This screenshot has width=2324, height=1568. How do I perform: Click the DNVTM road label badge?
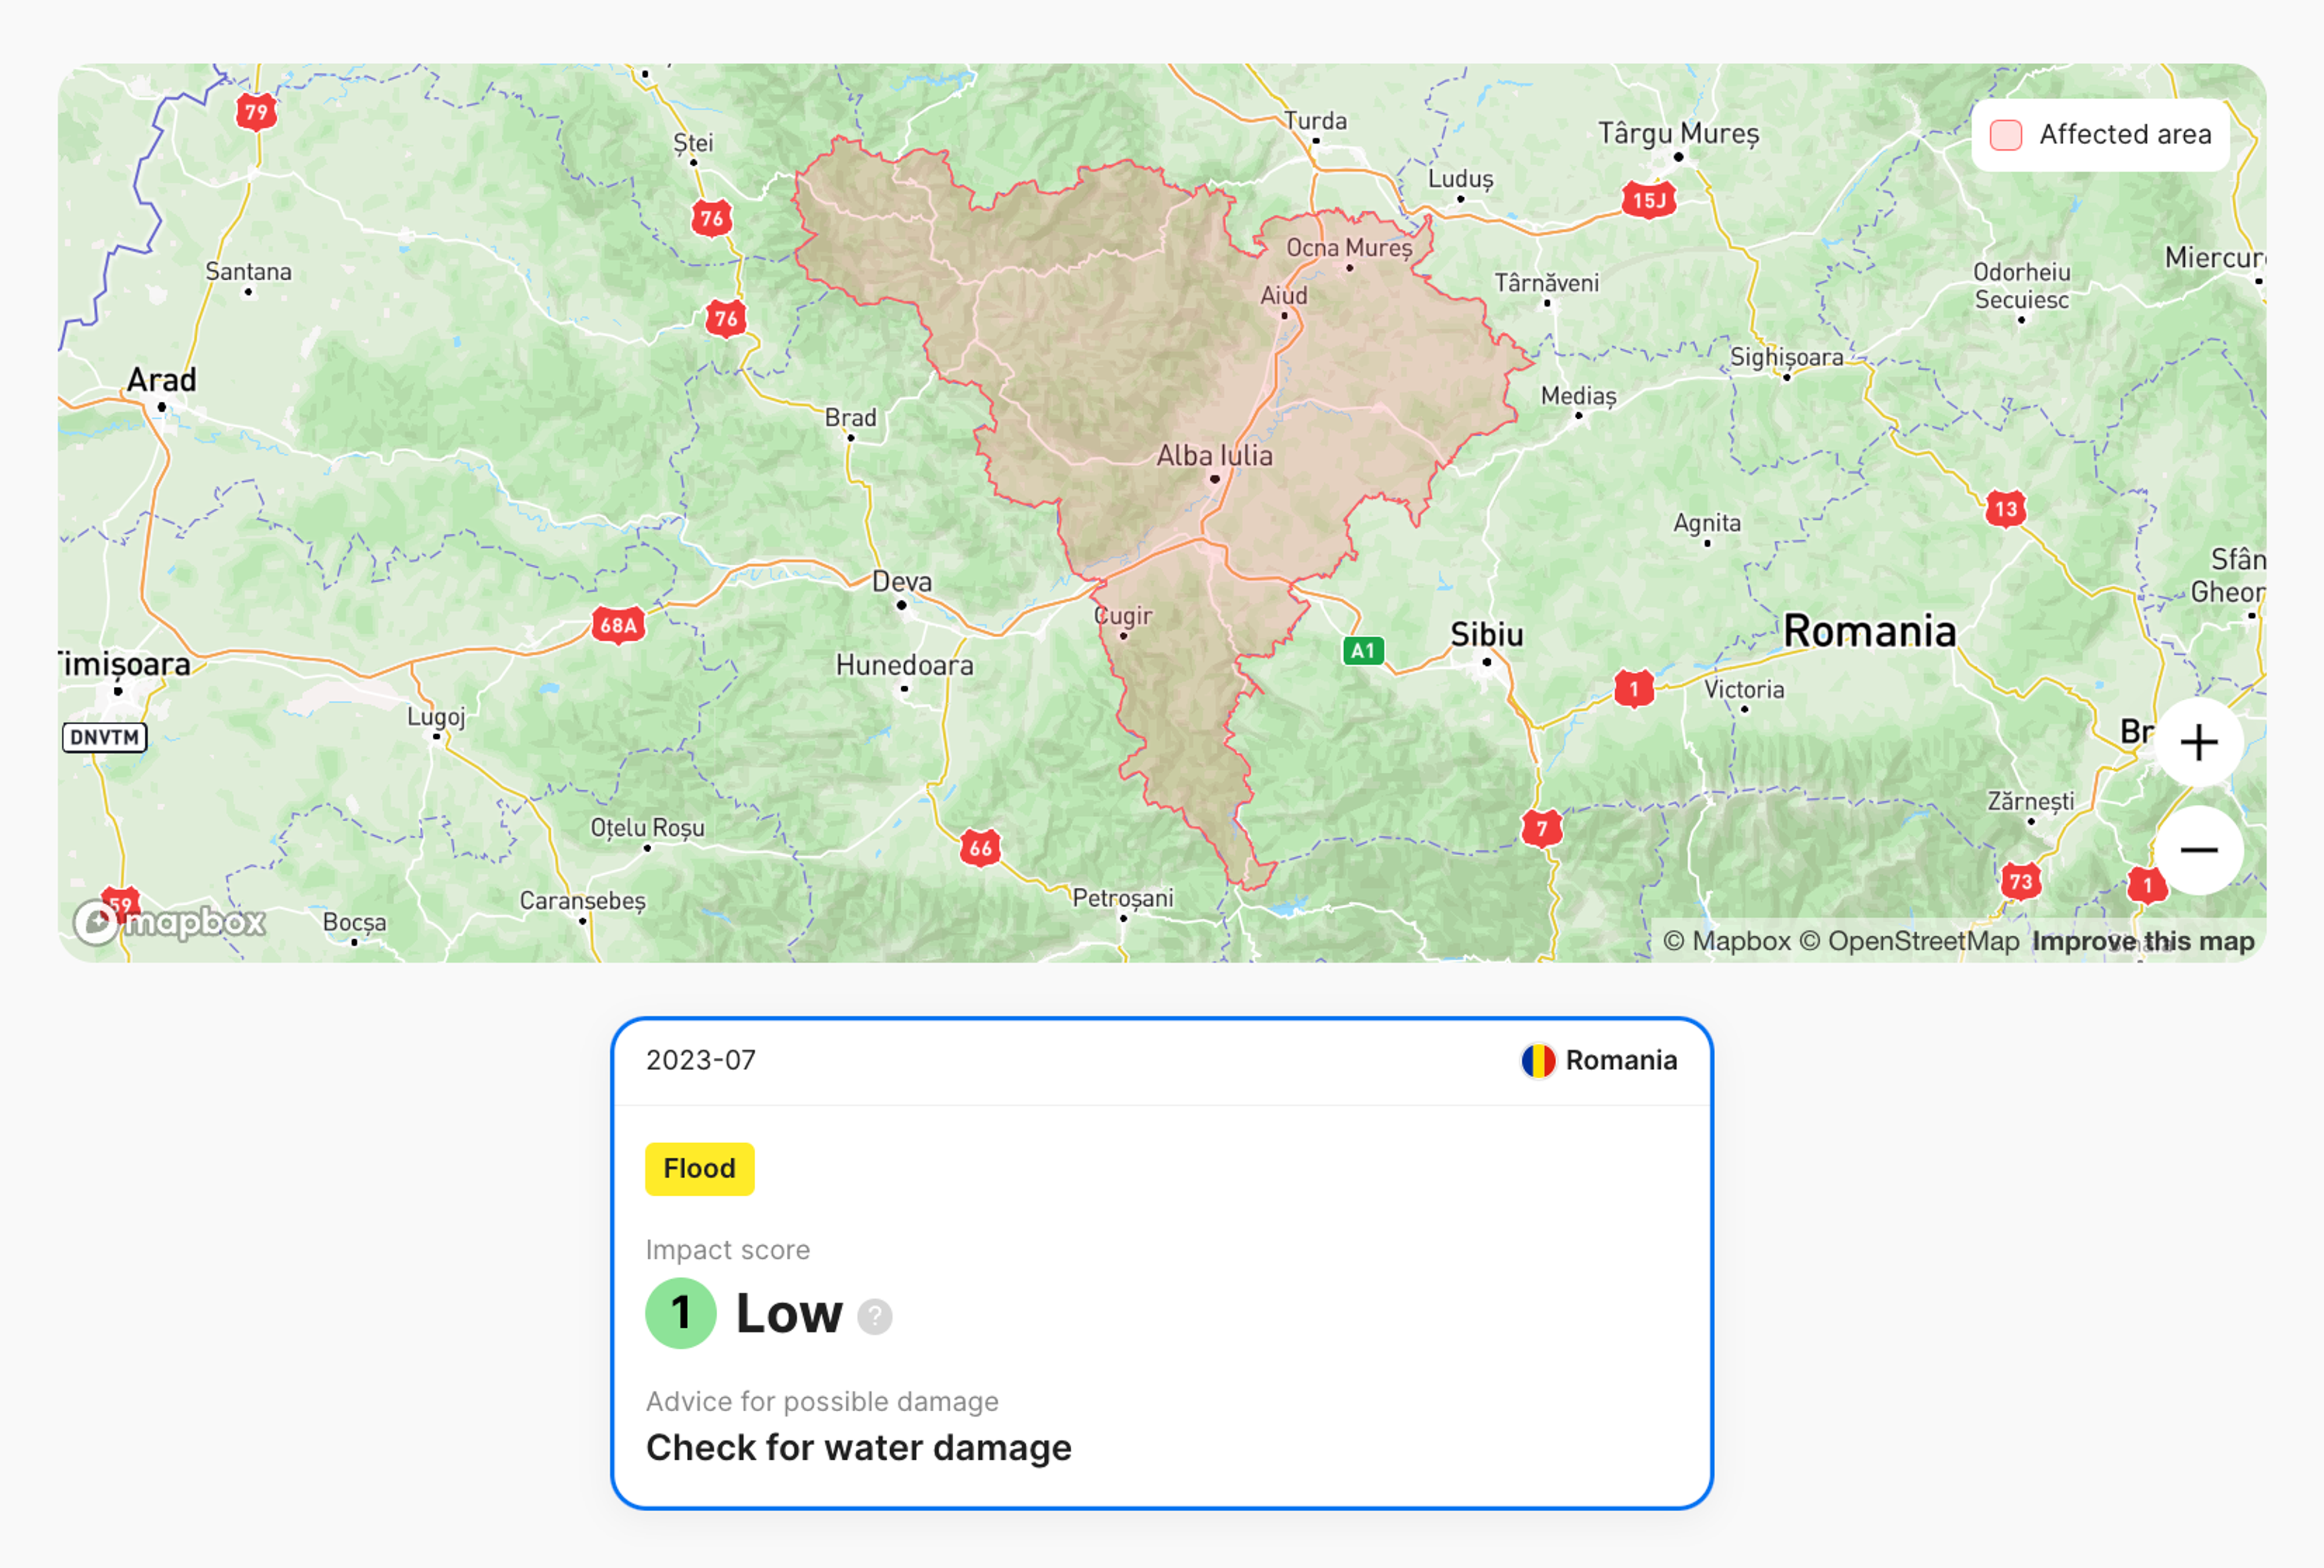105,738
